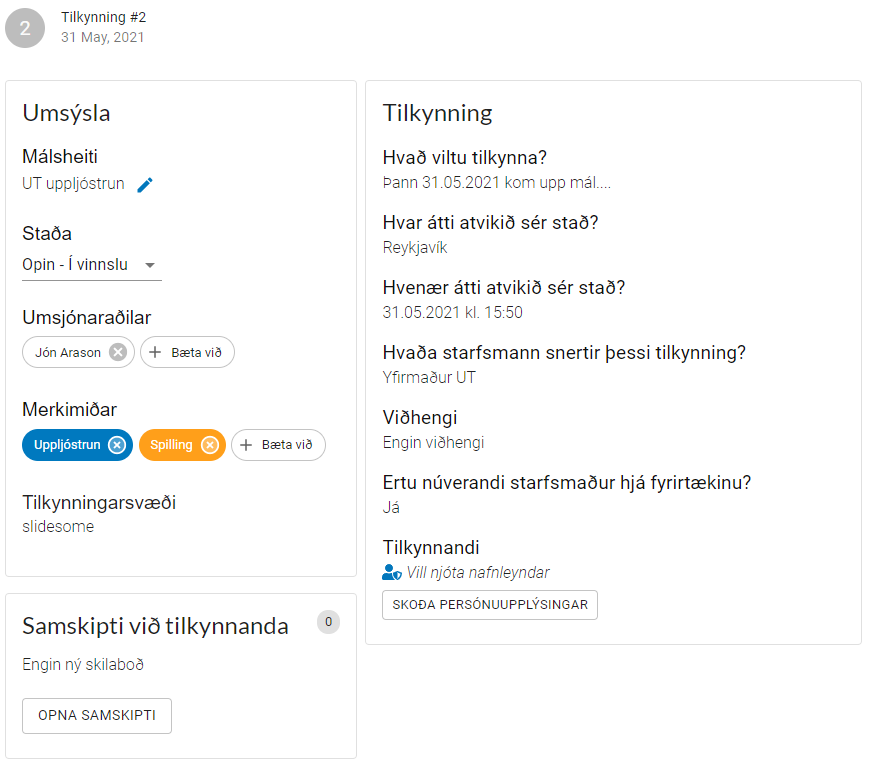869x767 pixels.
Task: Click the Jón Arason name chip
Action: (68, 352)
